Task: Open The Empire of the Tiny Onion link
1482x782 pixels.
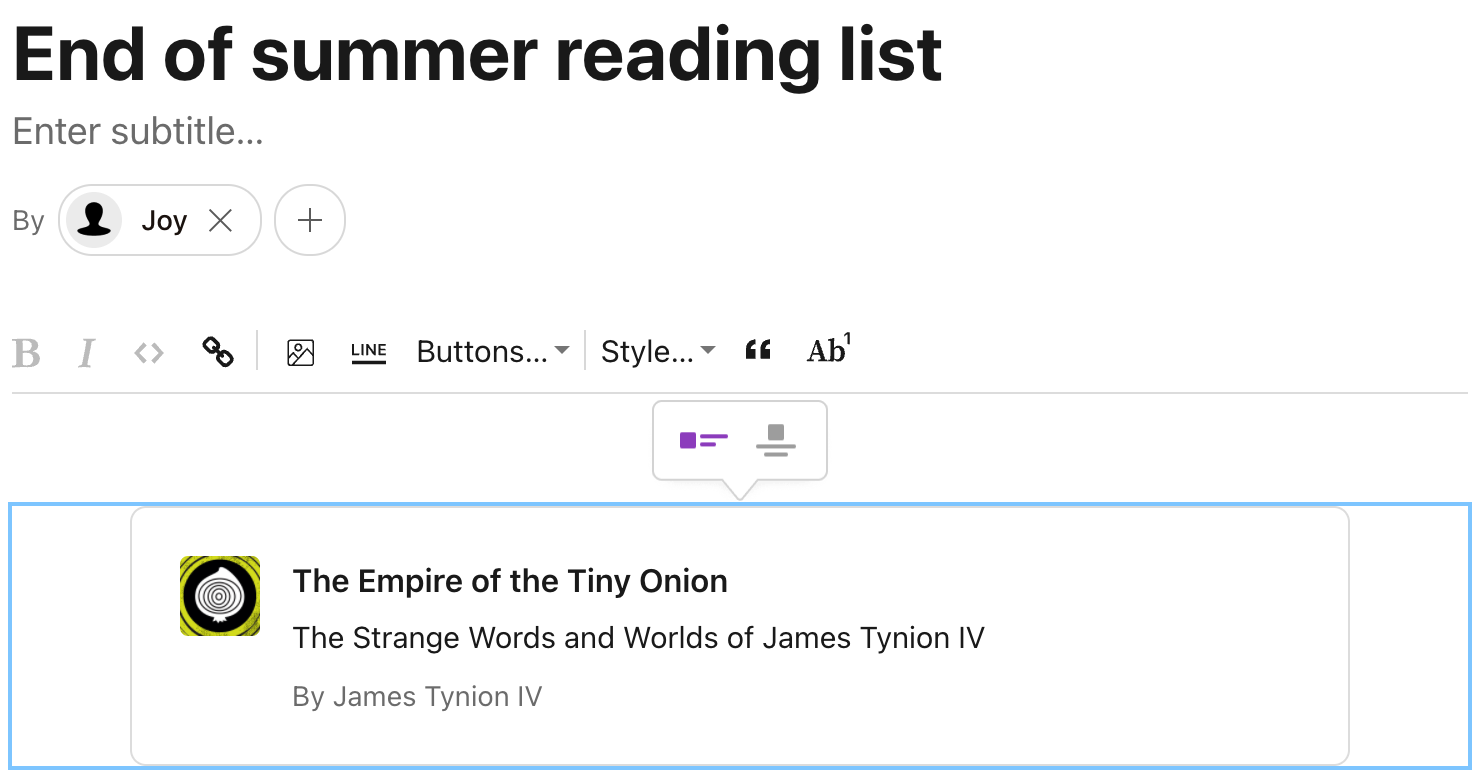Action: (x=510, y=581)
